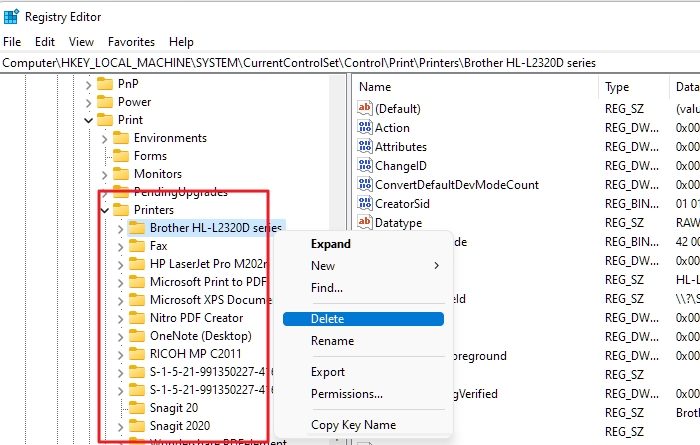Screen dimensions: 700x445
Task: Expand the Snagit 2020 chevron
Action: (x=121, y=427)
